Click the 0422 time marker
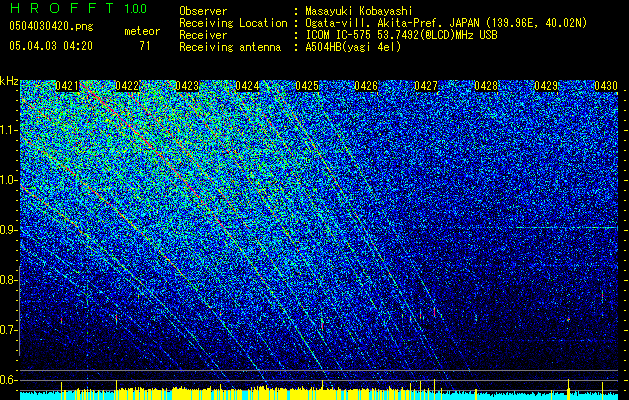Screen dimensions: 629x400 (127, 86)
